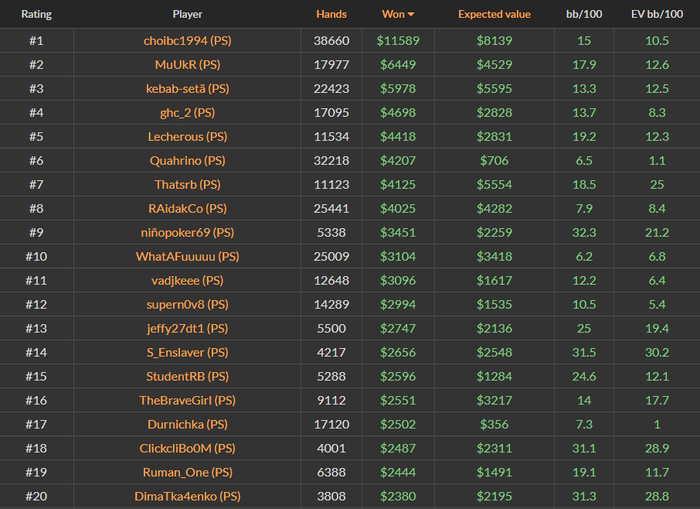
Task: Open Lecherous (PS) player page
Action: point(186,136)
